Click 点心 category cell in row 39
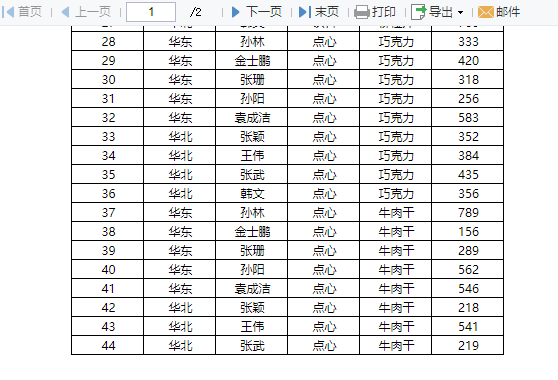The height and width of the screenshot is (380, 558). [323, 250]
